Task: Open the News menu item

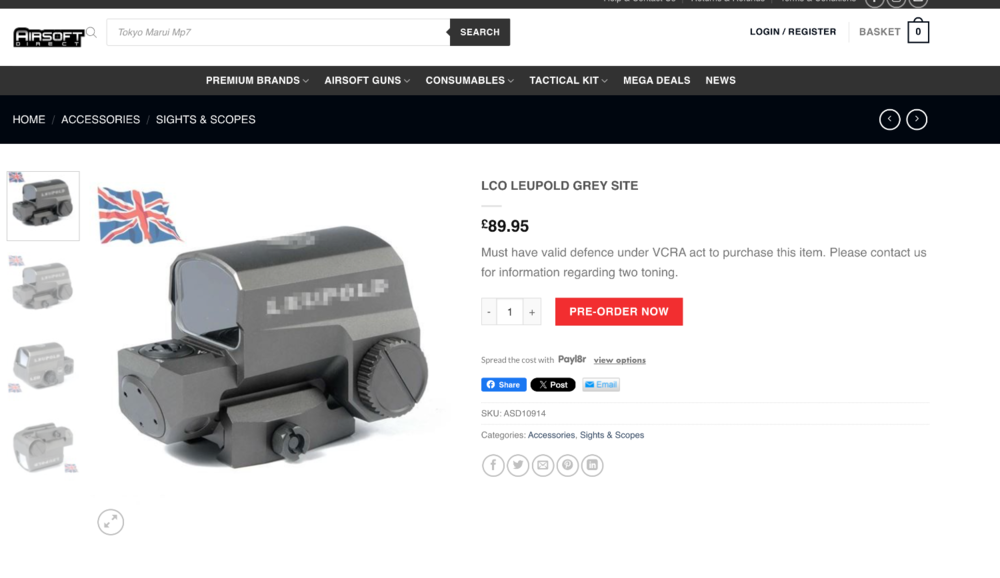Action: click(720, 80)
